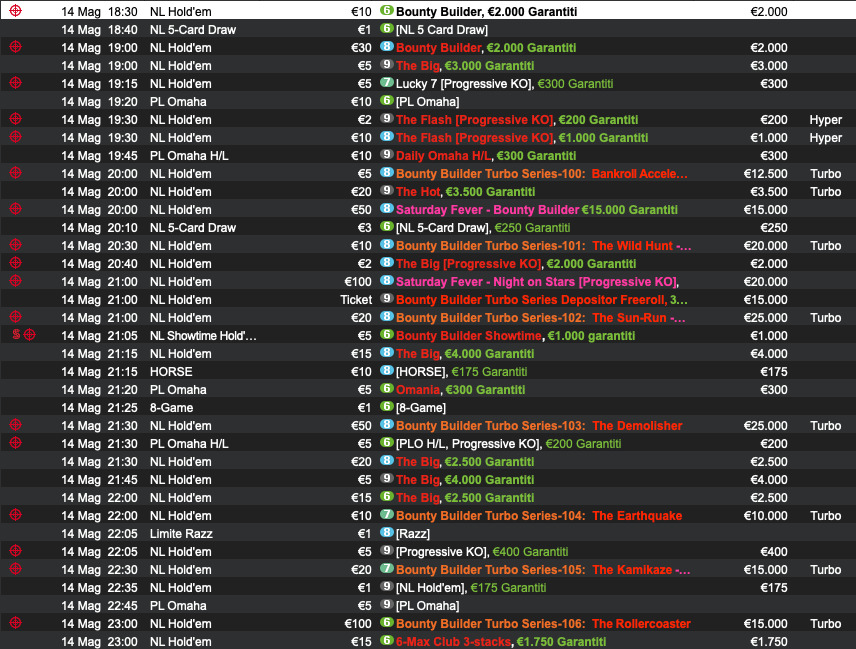Click the 9-max seat badge on The Big €3.000 Garantiti row
Screen dimensions: 856x649
[387, 64]
